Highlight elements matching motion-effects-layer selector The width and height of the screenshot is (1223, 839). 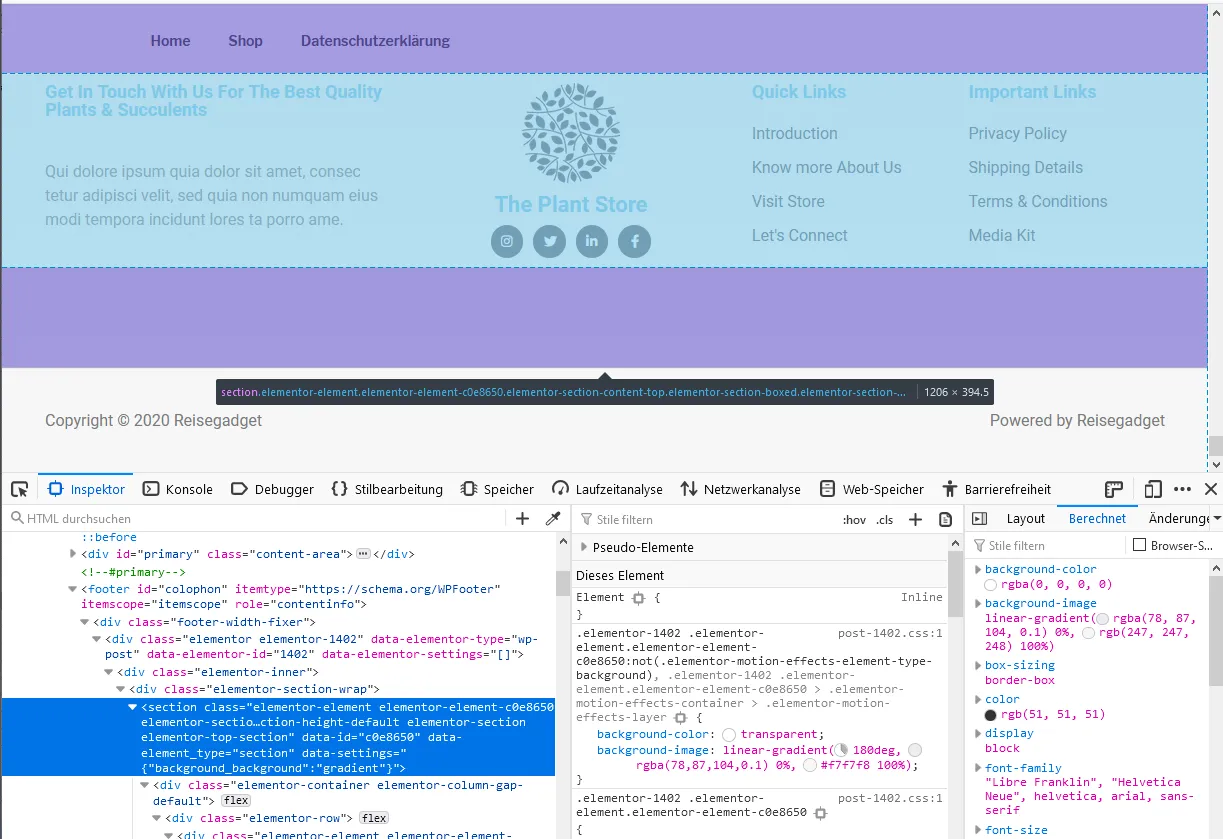point(679,718)
